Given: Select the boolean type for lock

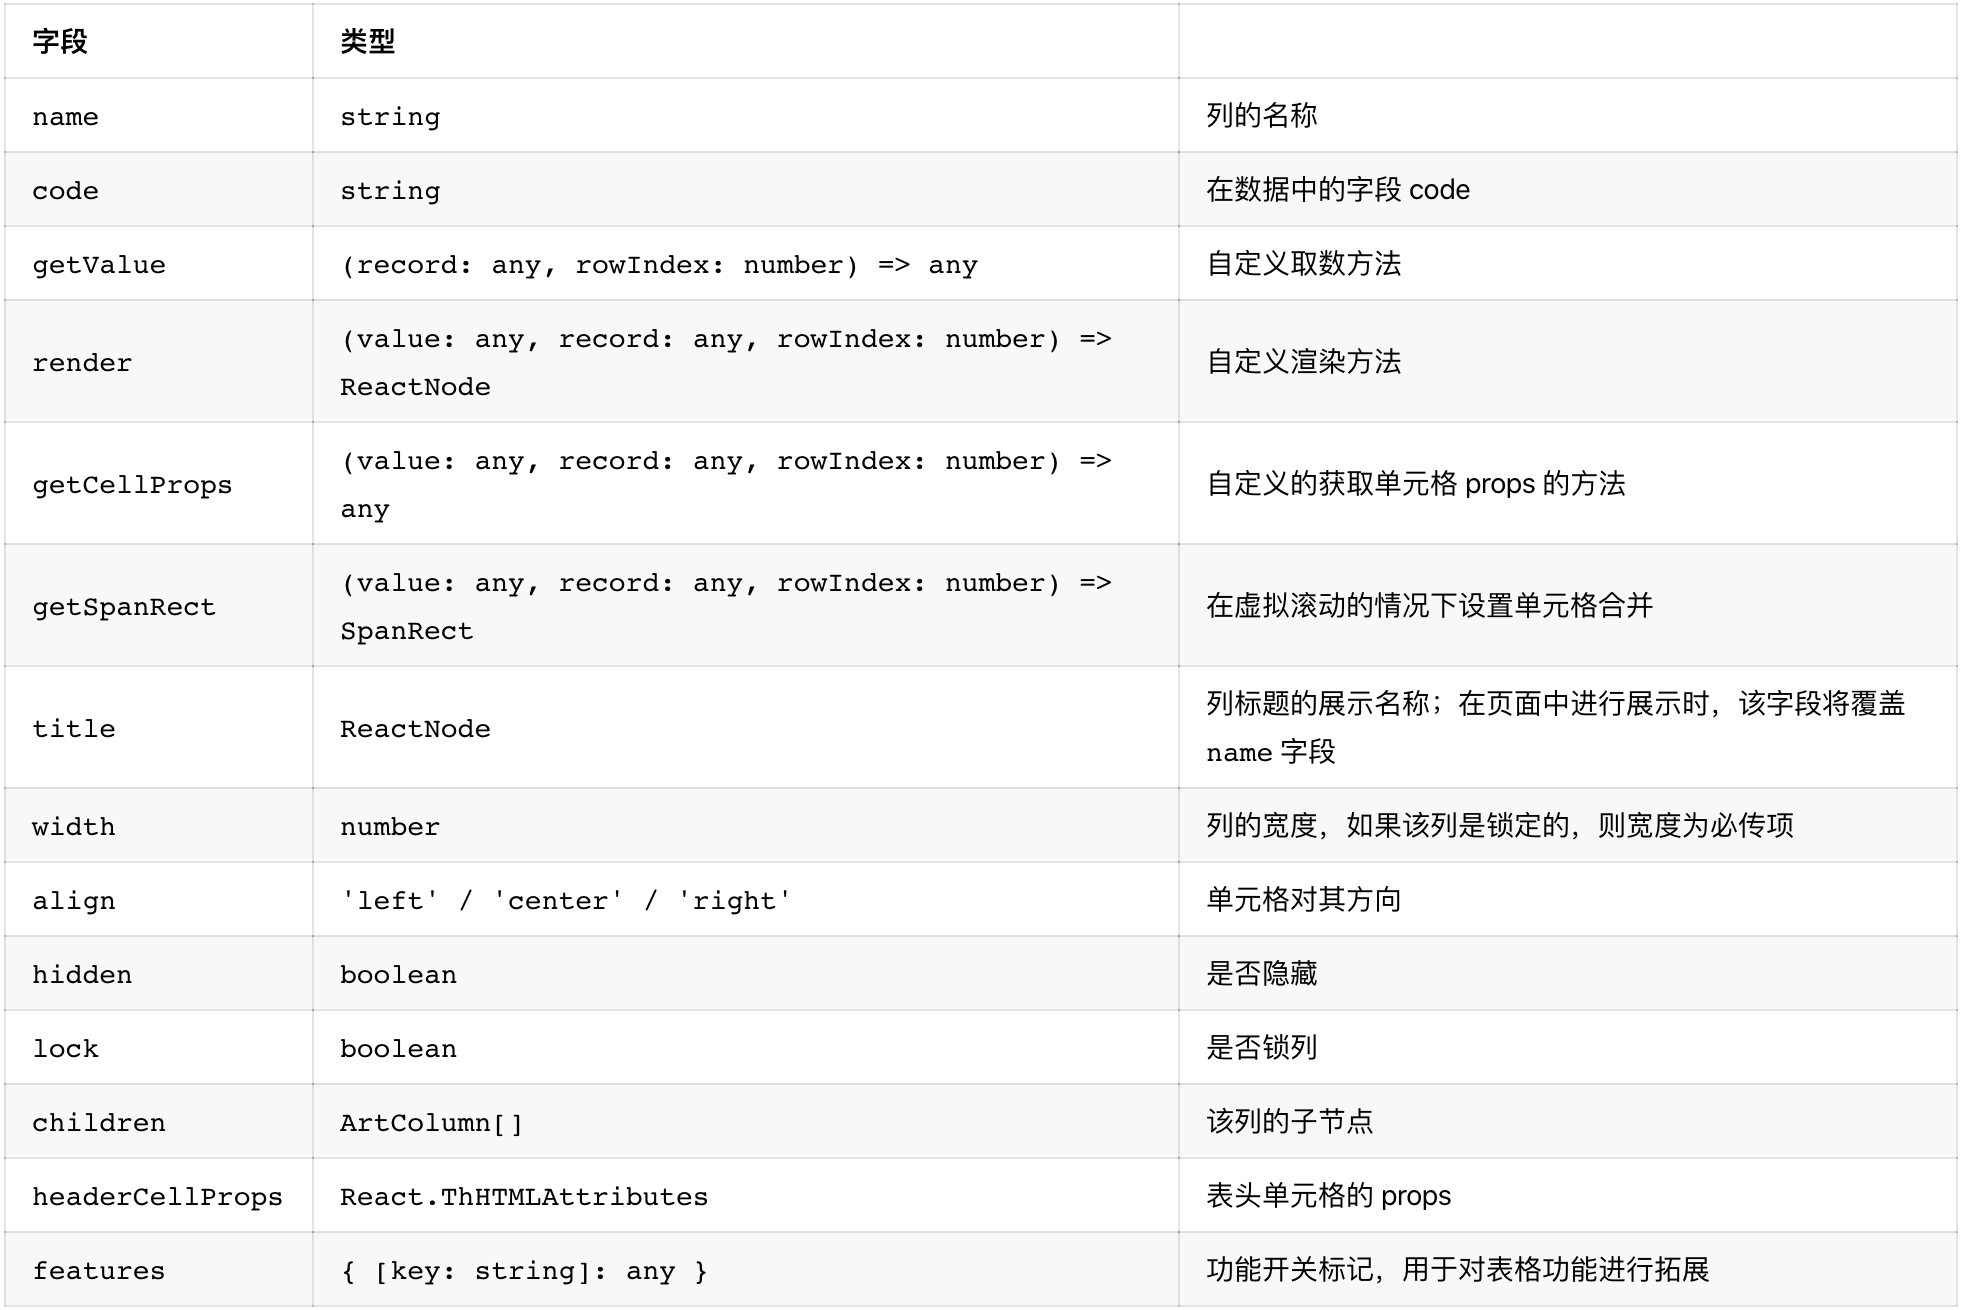Looking at the screenshot, I should point(397,1048).
